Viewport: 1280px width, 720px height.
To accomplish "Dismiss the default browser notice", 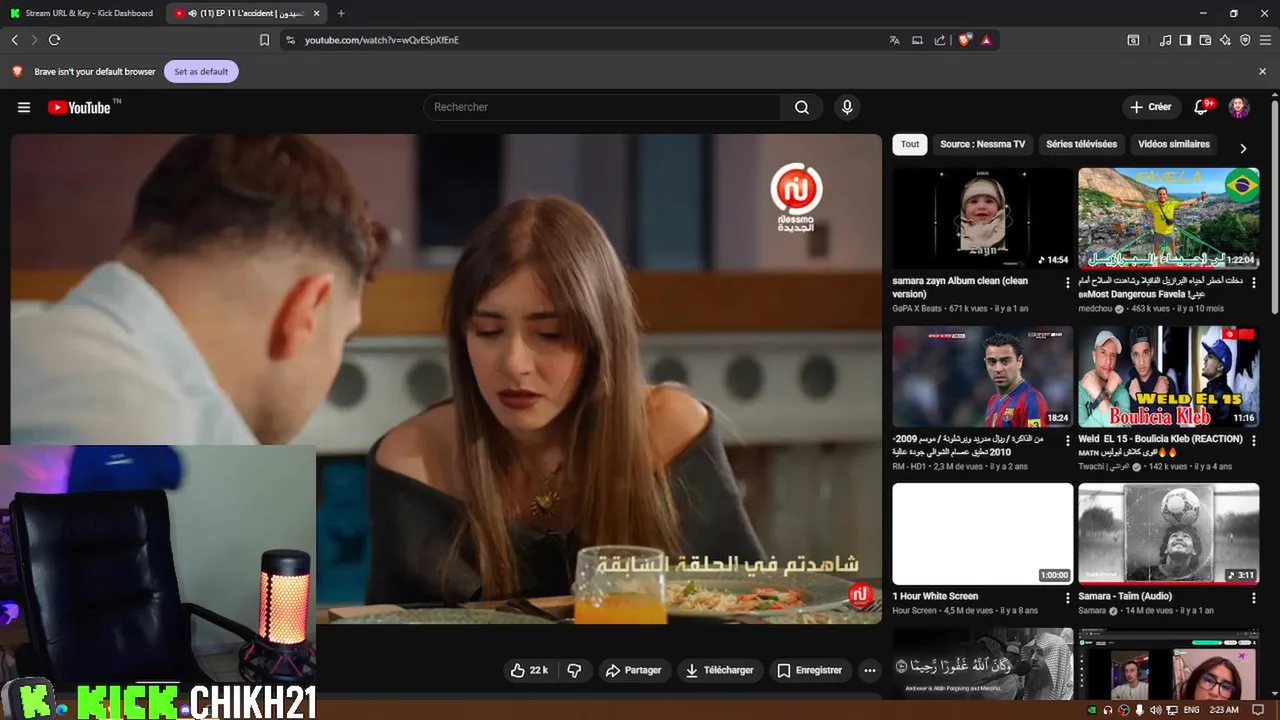I will (x=1262, y=71).
